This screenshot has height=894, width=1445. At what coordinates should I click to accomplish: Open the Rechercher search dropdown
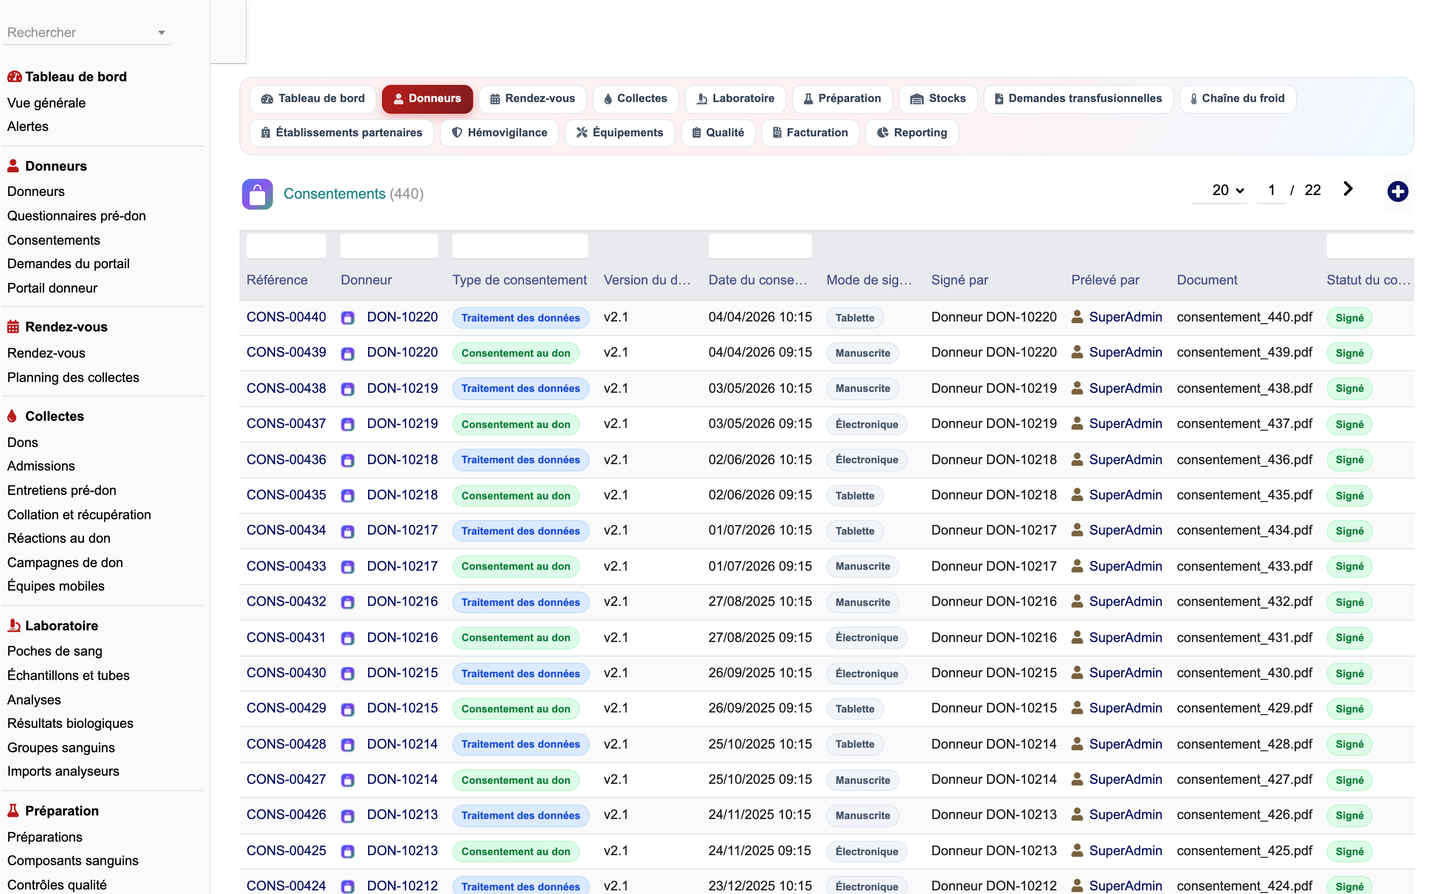tap(86, 33)
